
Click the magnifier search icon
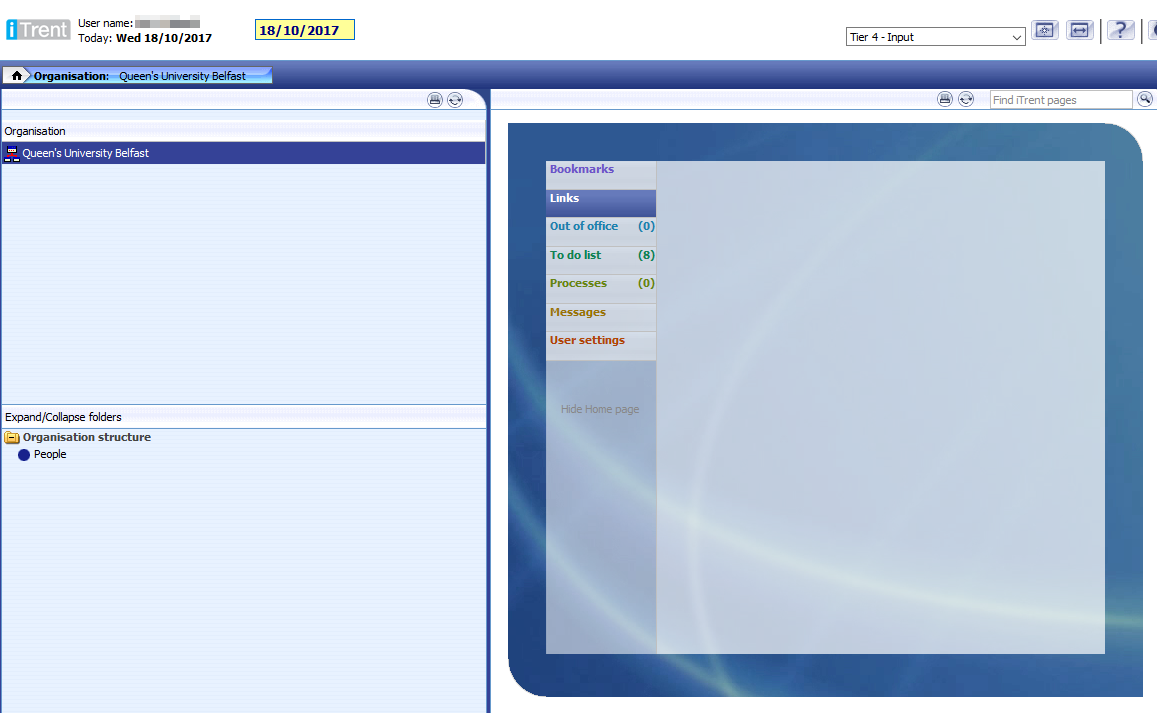click(1145, 99)
